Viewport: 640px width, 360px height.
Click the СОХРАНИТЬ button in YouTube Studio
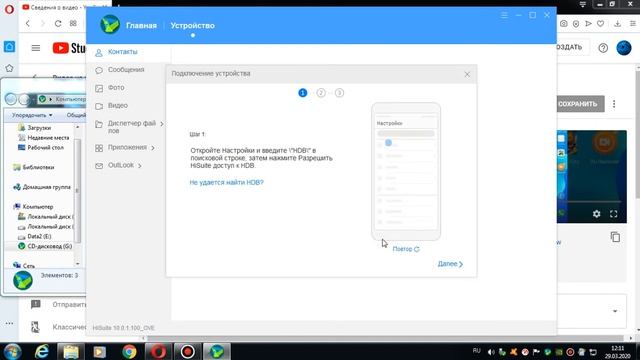(580, 104)
